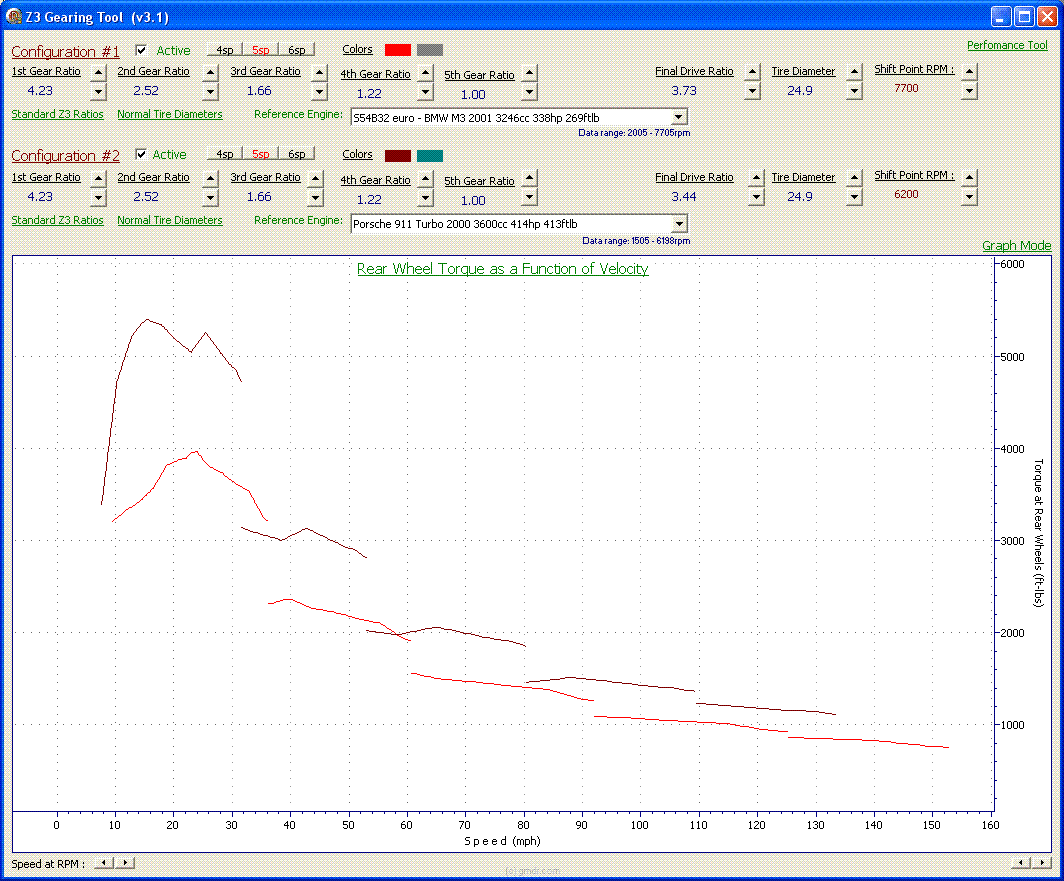Open the Performance Tool link
Screen dimensions: 1064x881
tap(1007, 45)
